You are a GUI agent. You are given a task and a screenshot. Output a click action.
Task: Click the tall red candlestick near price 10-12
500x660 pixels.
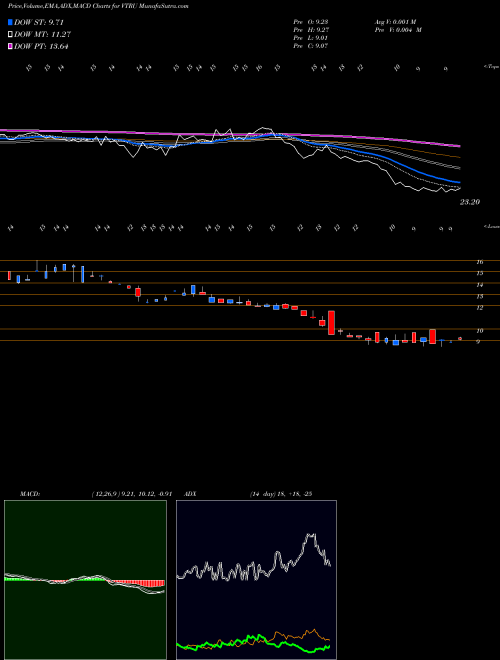331,323
